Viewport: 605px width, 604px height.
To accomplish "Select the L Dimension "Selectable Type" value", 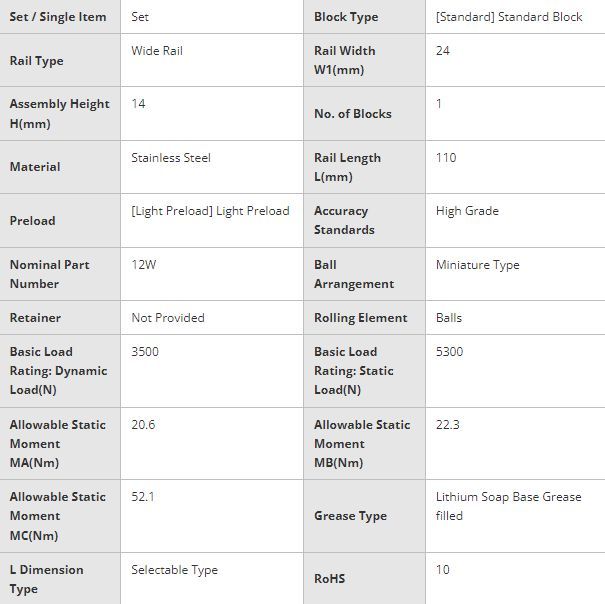I will [174, 570].
